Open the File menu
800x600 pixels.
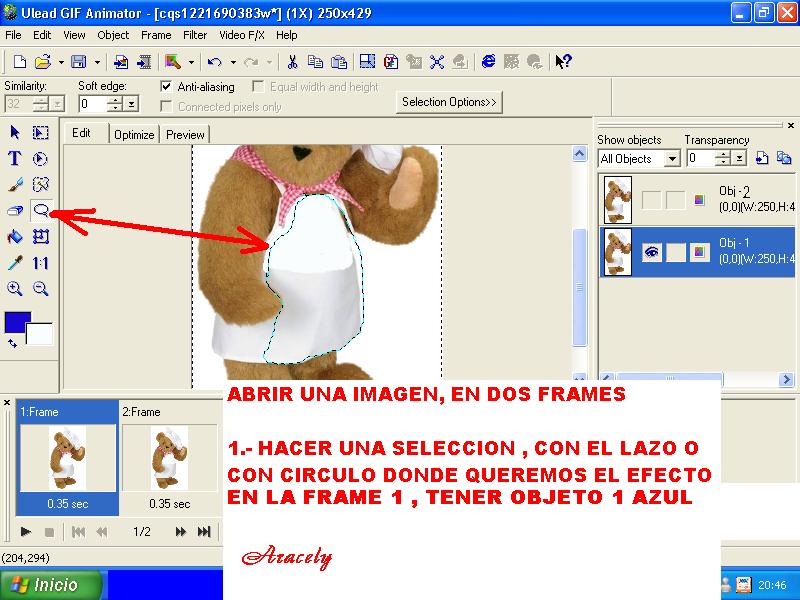(13, 35)
